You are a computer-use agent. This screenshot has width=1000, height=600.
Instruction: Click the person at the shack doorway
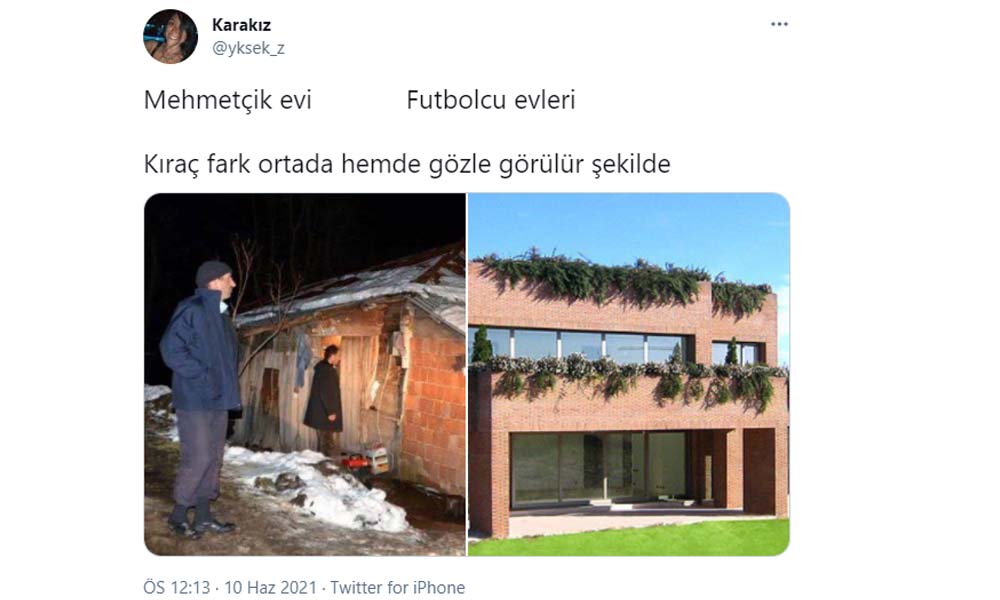pyautogui.click(x=324, y=399)
